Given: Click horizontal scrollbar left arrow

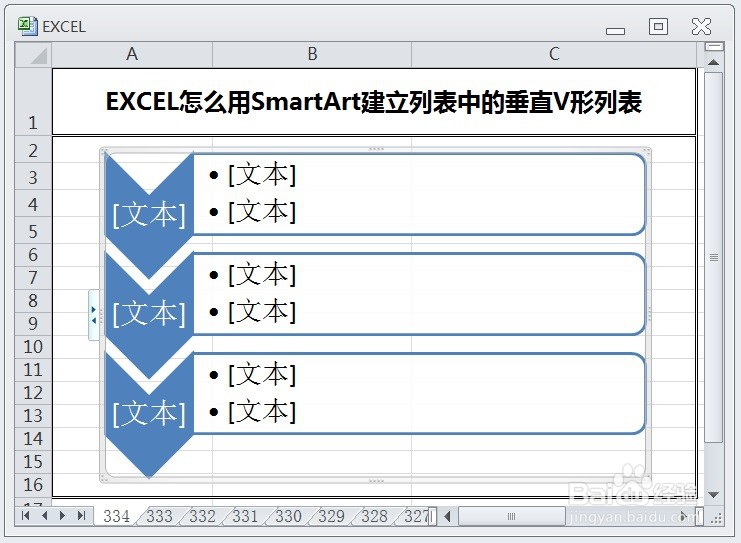Looking at the screenshot, I should click(x=447, y=516).
